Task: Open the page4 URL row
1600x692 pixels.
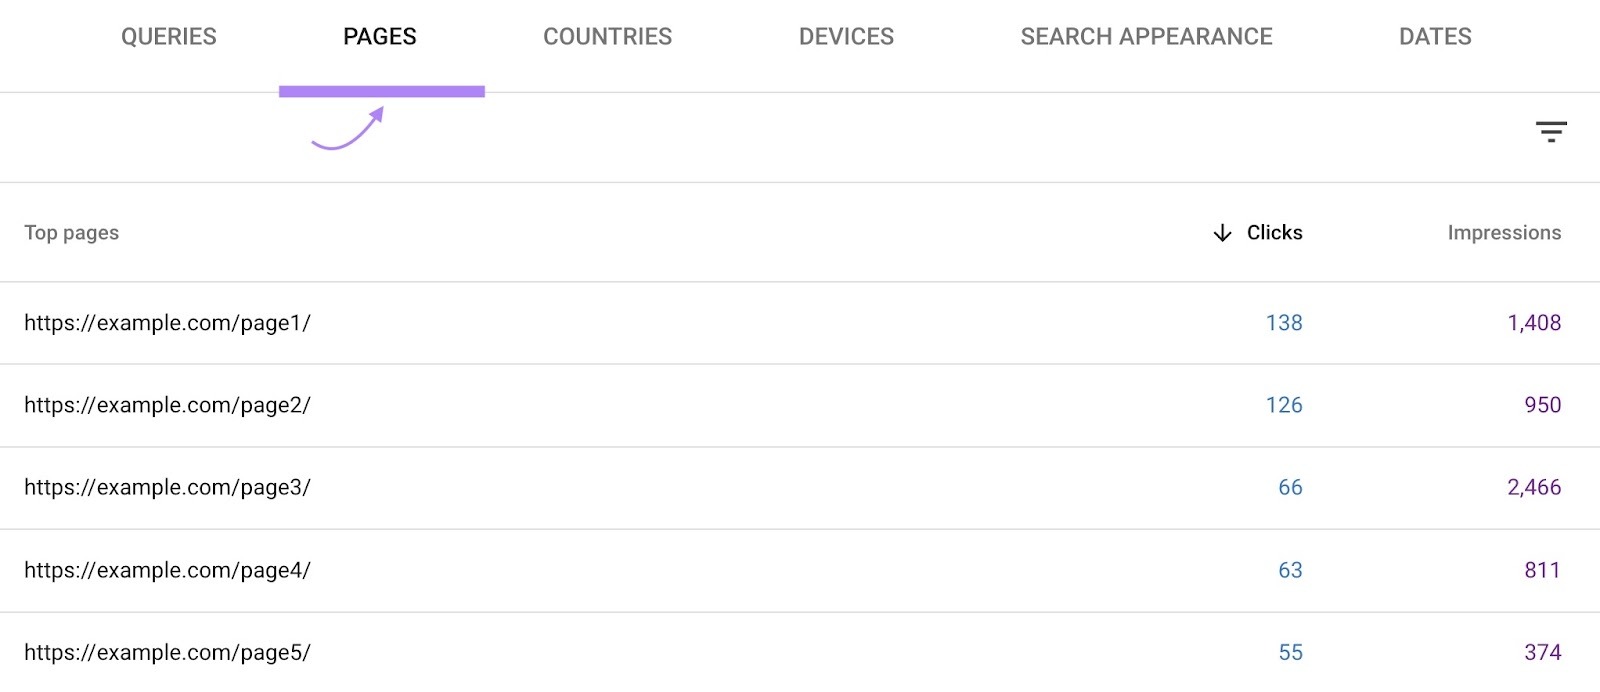Action: pyautogui.click(x=168, y=570)
